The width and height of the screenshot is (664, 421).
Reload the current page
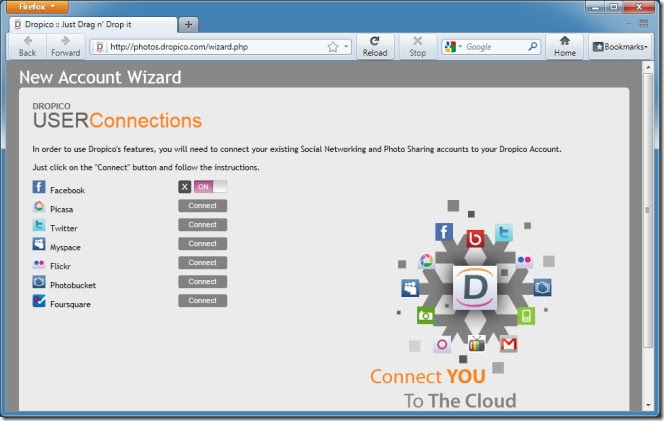click(x=375, y=47)
